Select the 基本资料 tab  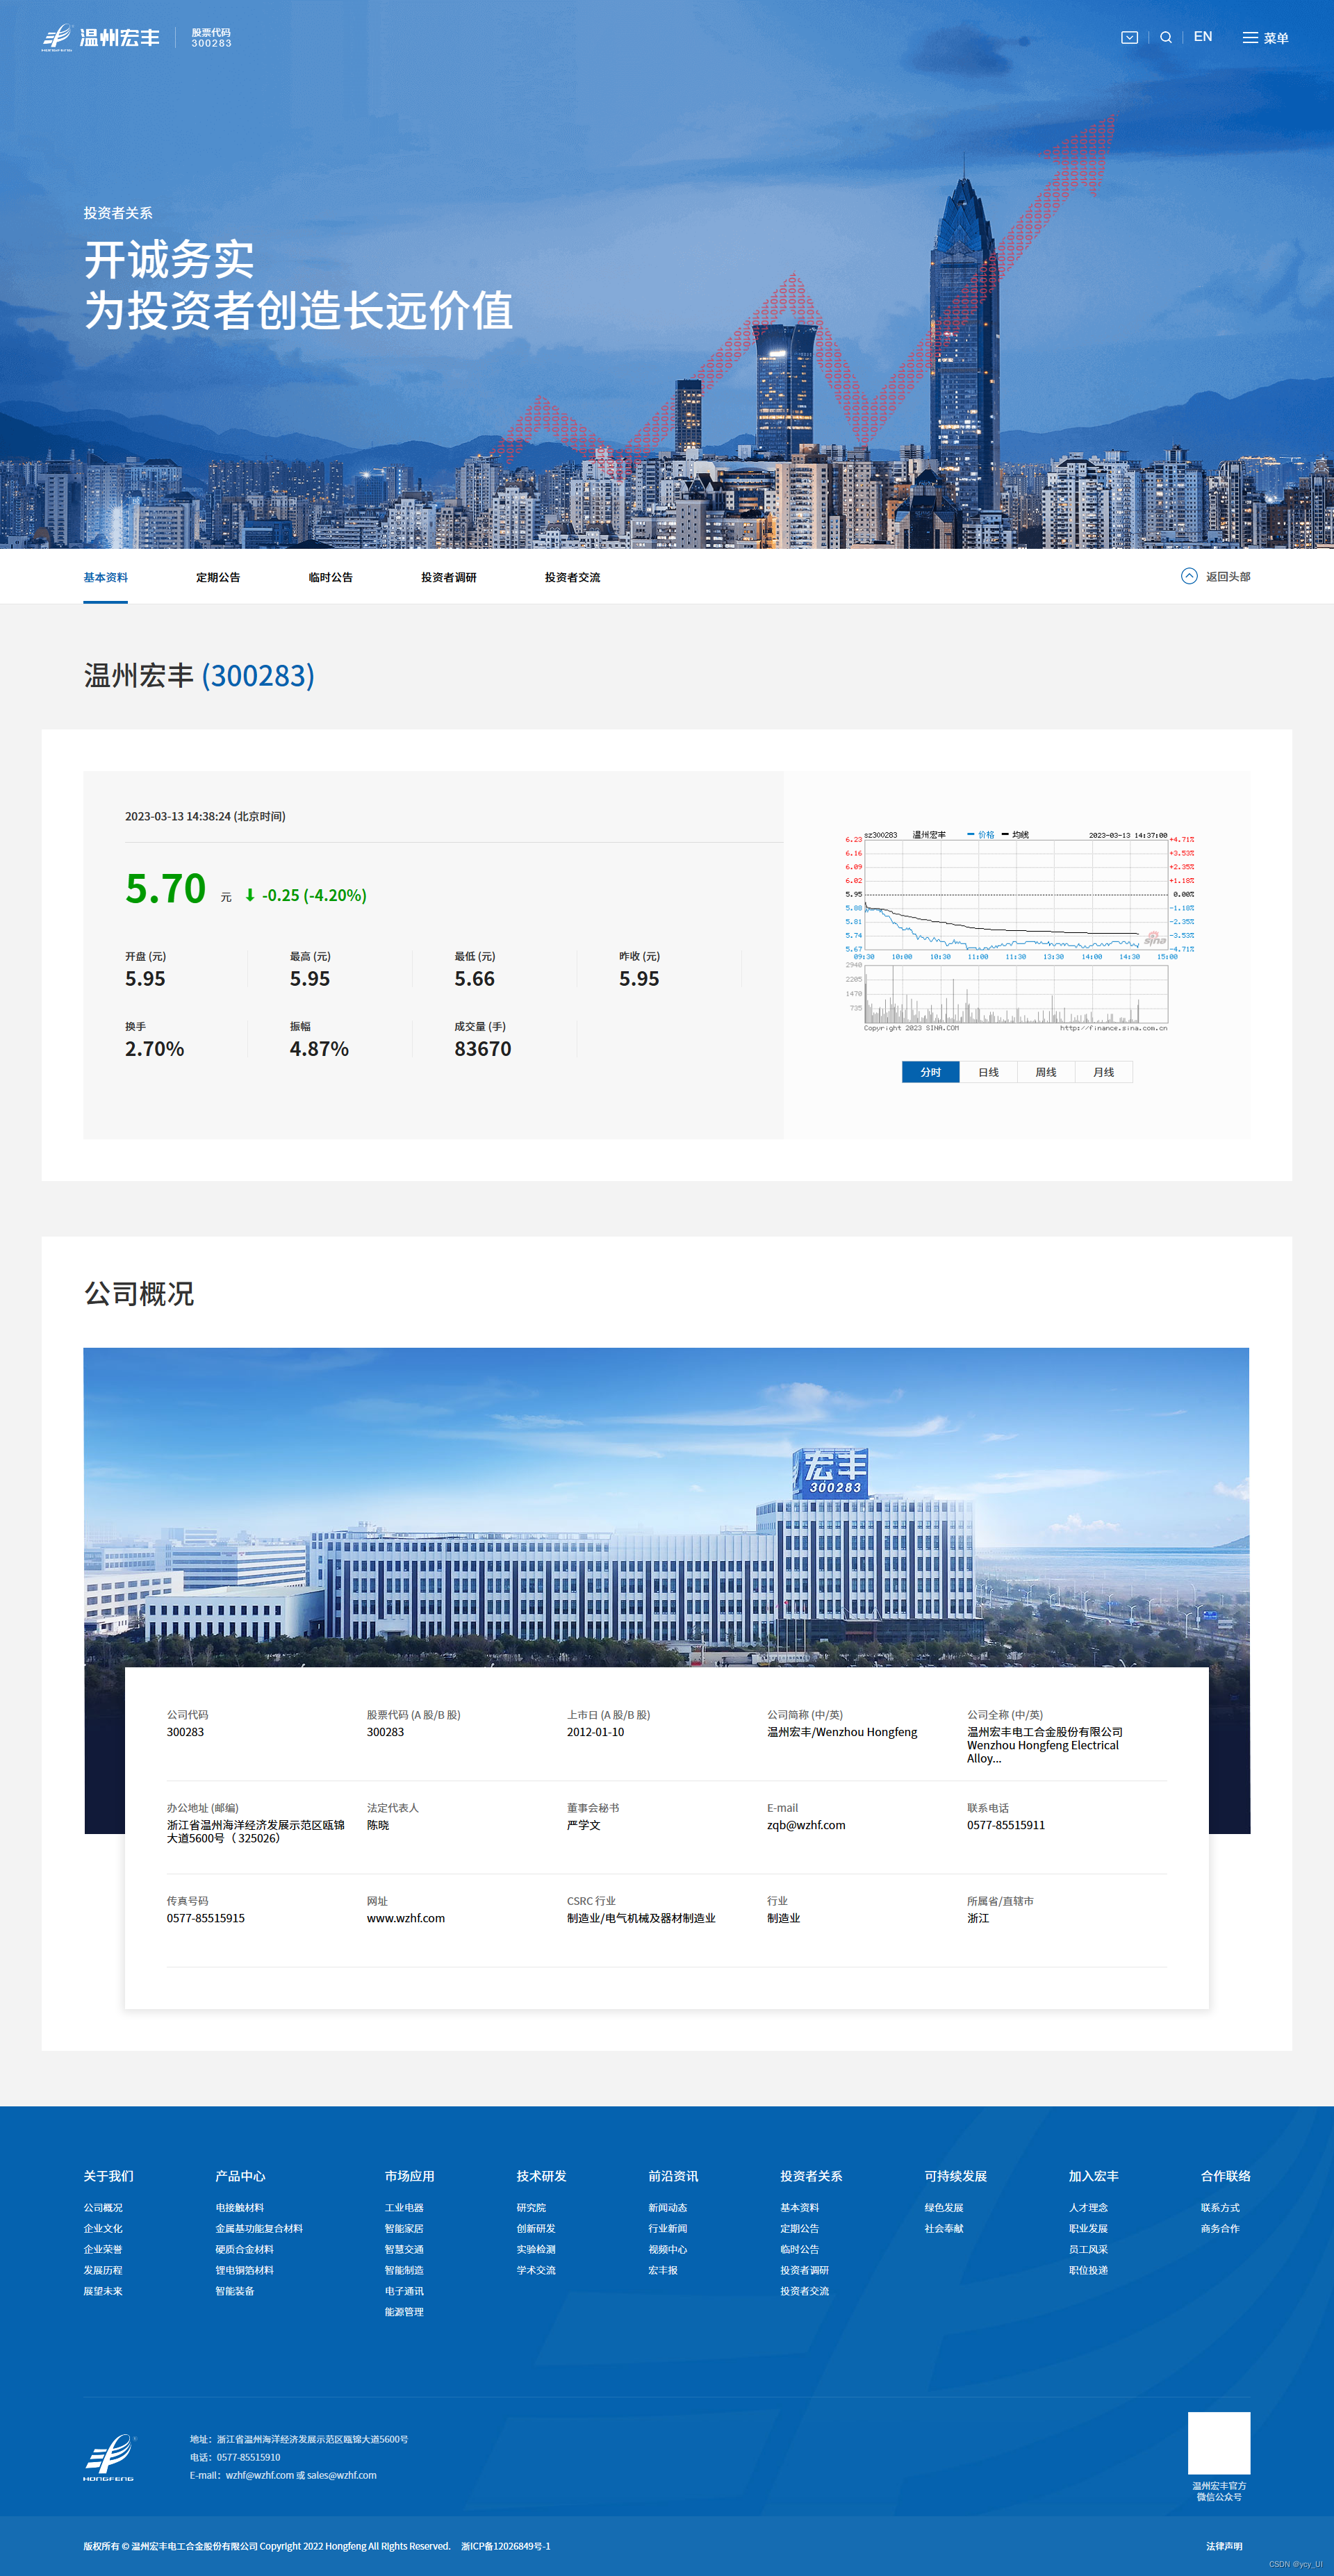pyautogui.click(x=105, y=577)
